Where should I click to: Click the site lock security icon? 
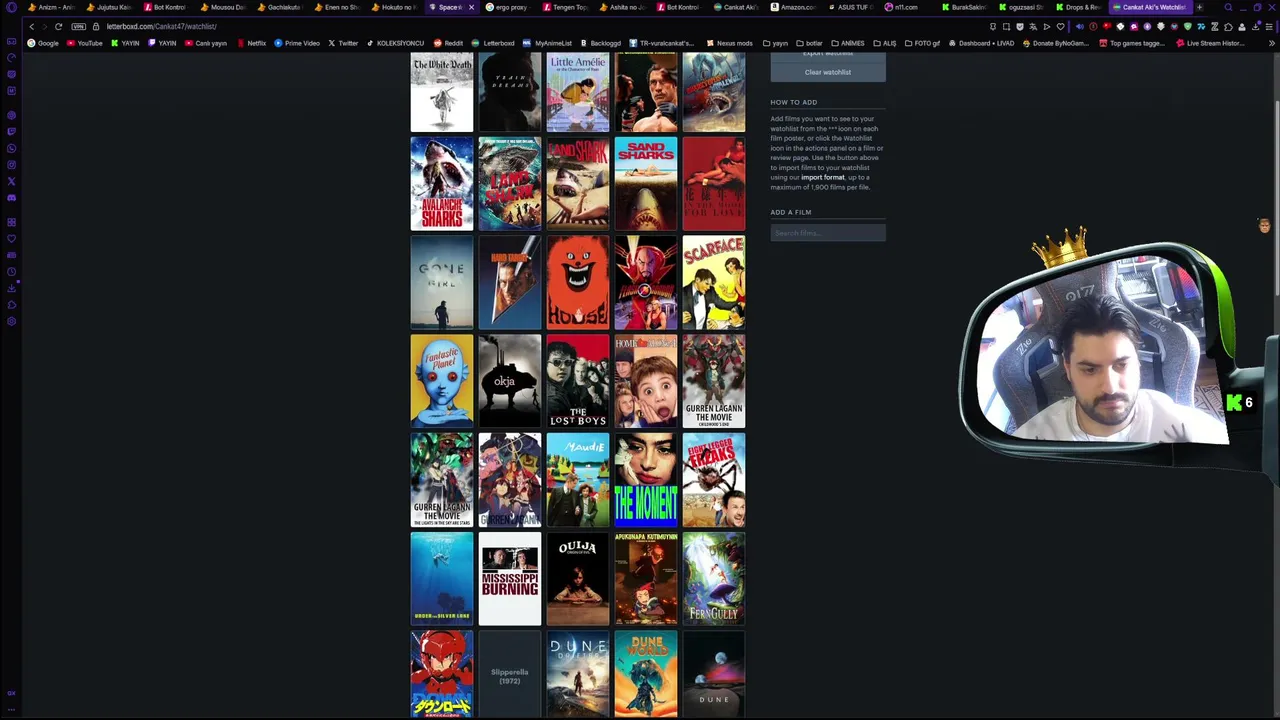(x=96, y=27)
